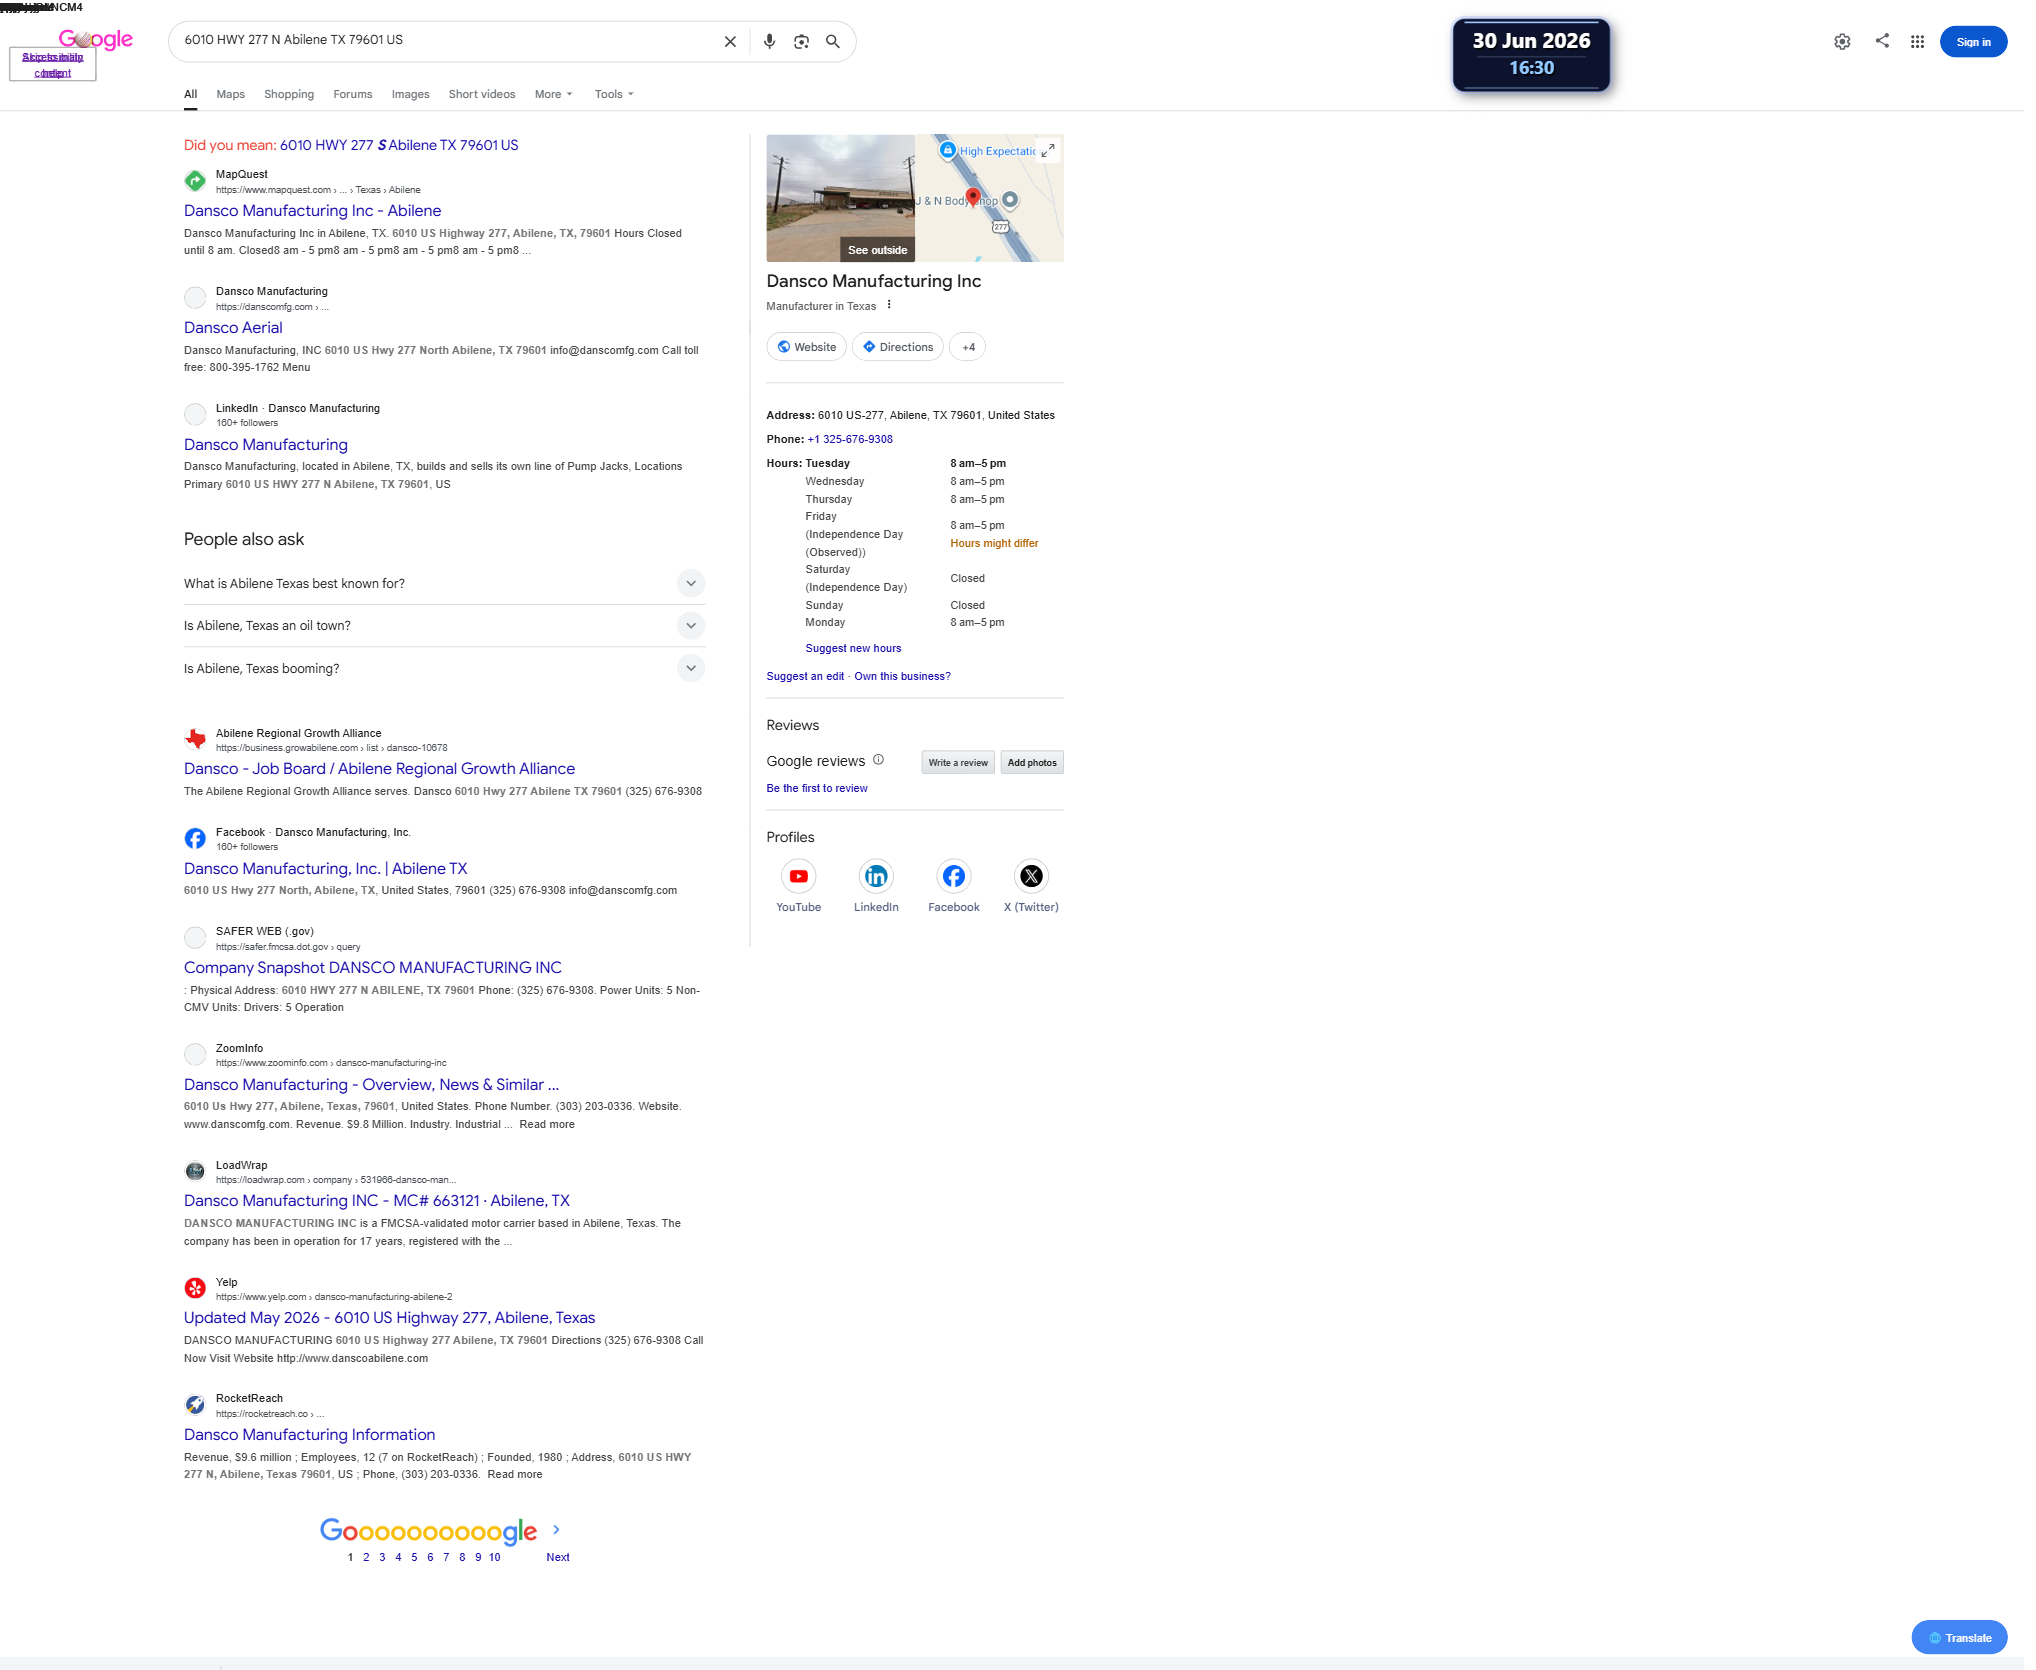The image size is (2036, 1670).
Task: Click the Facebook favicon in search results
Action: (195, 838)
